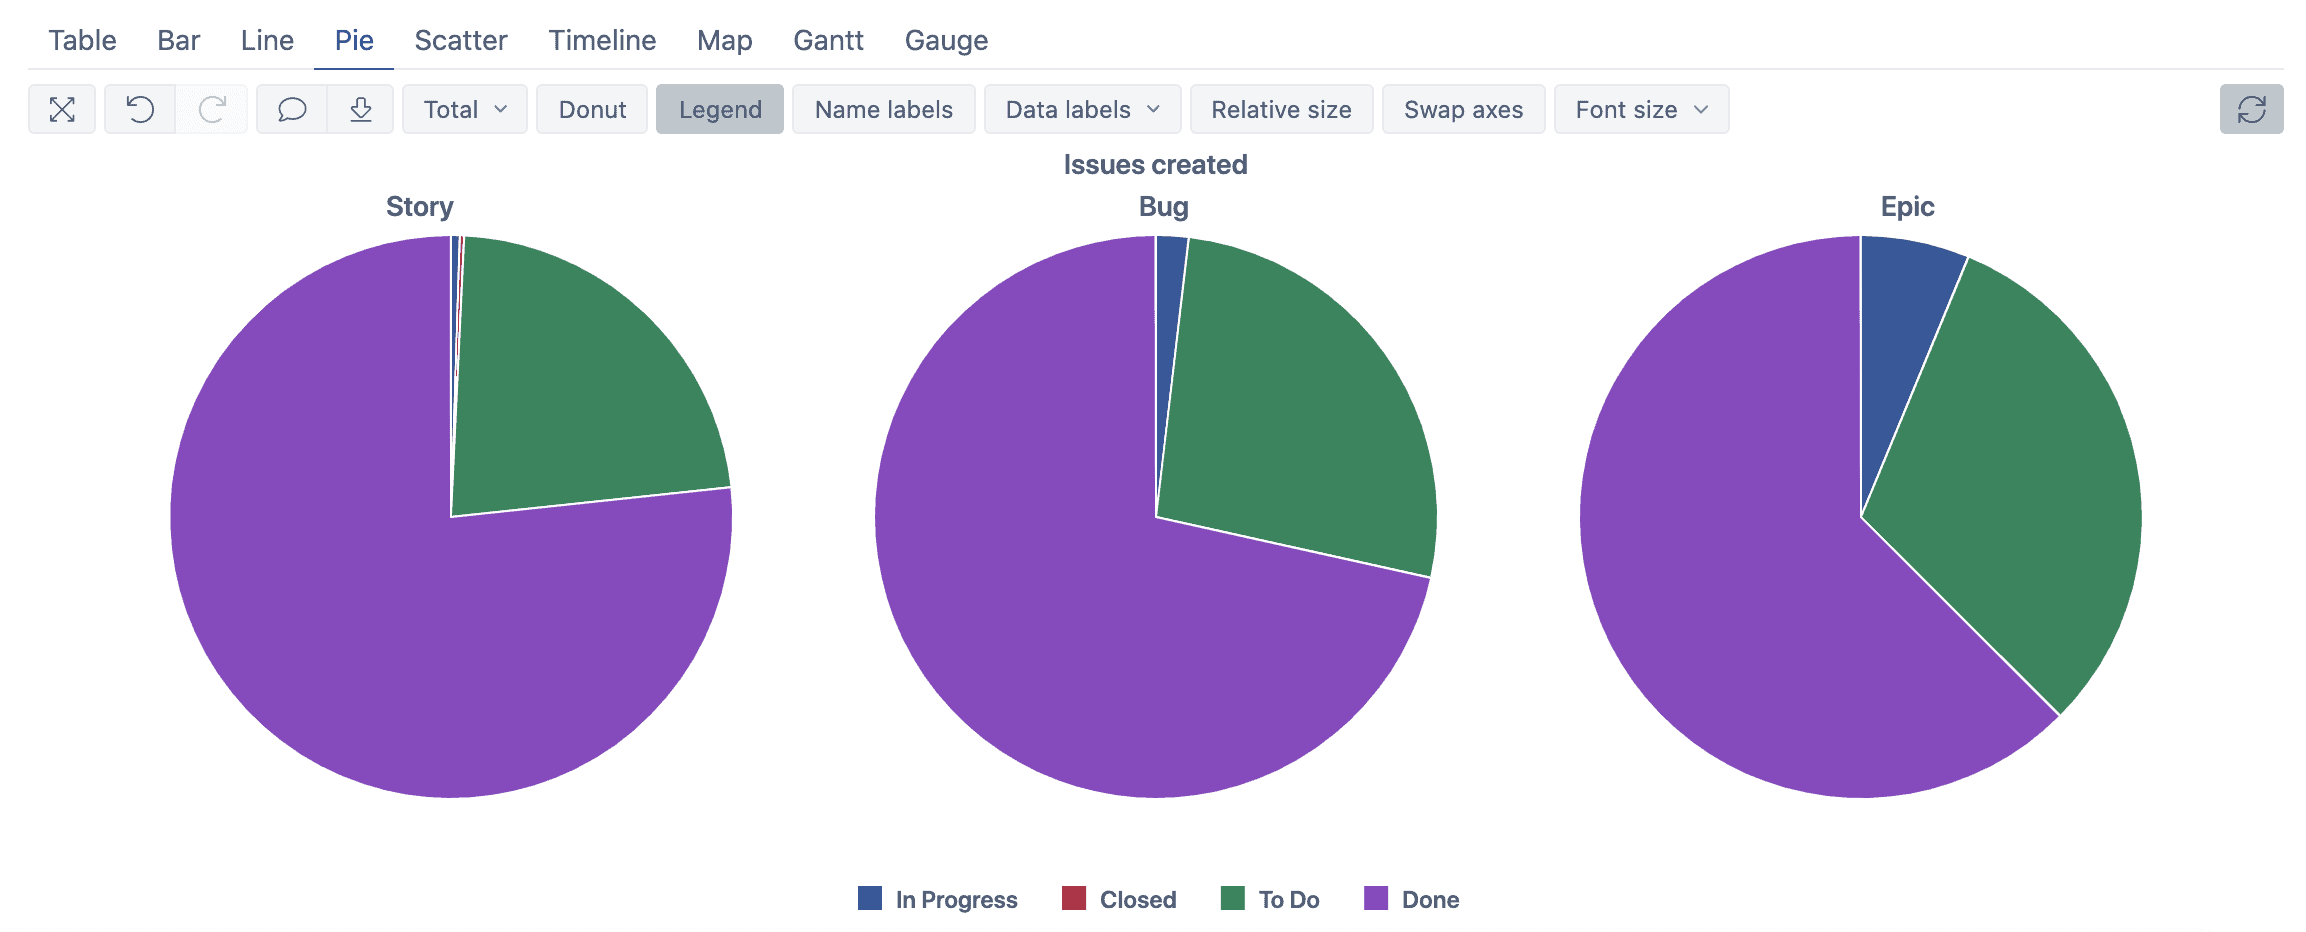This screenshot has width=2306, height=932.
Task: Expand the chart to fullscreen
Action: coord(62,109)
